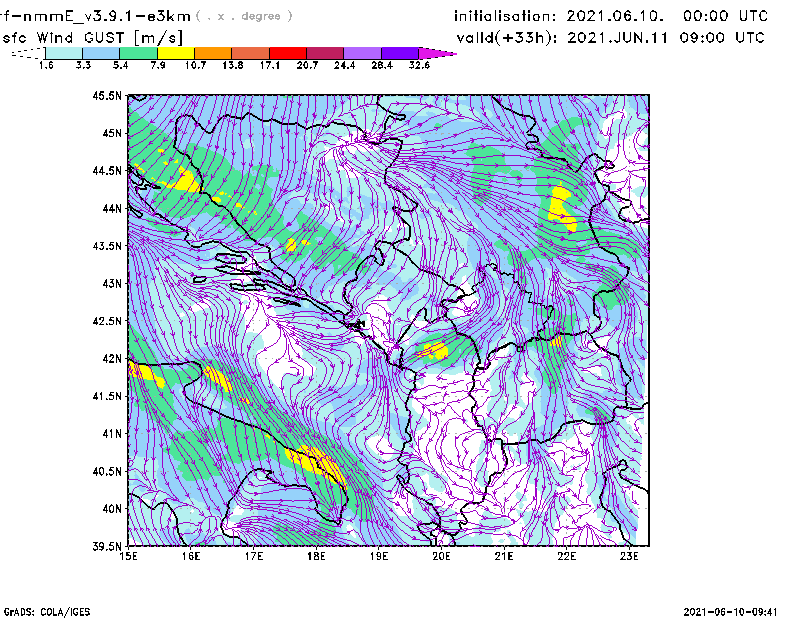Click the 00:00 UTC initialisation time
This screenshot has width=800, height=618.
coord(725,16)
